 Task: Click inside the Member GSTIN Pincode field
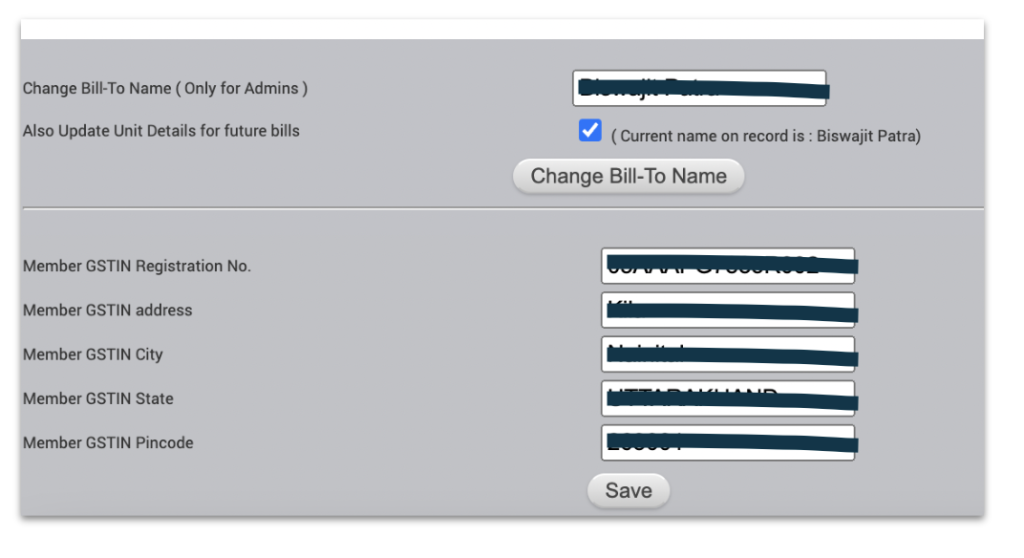click(728, 442)
